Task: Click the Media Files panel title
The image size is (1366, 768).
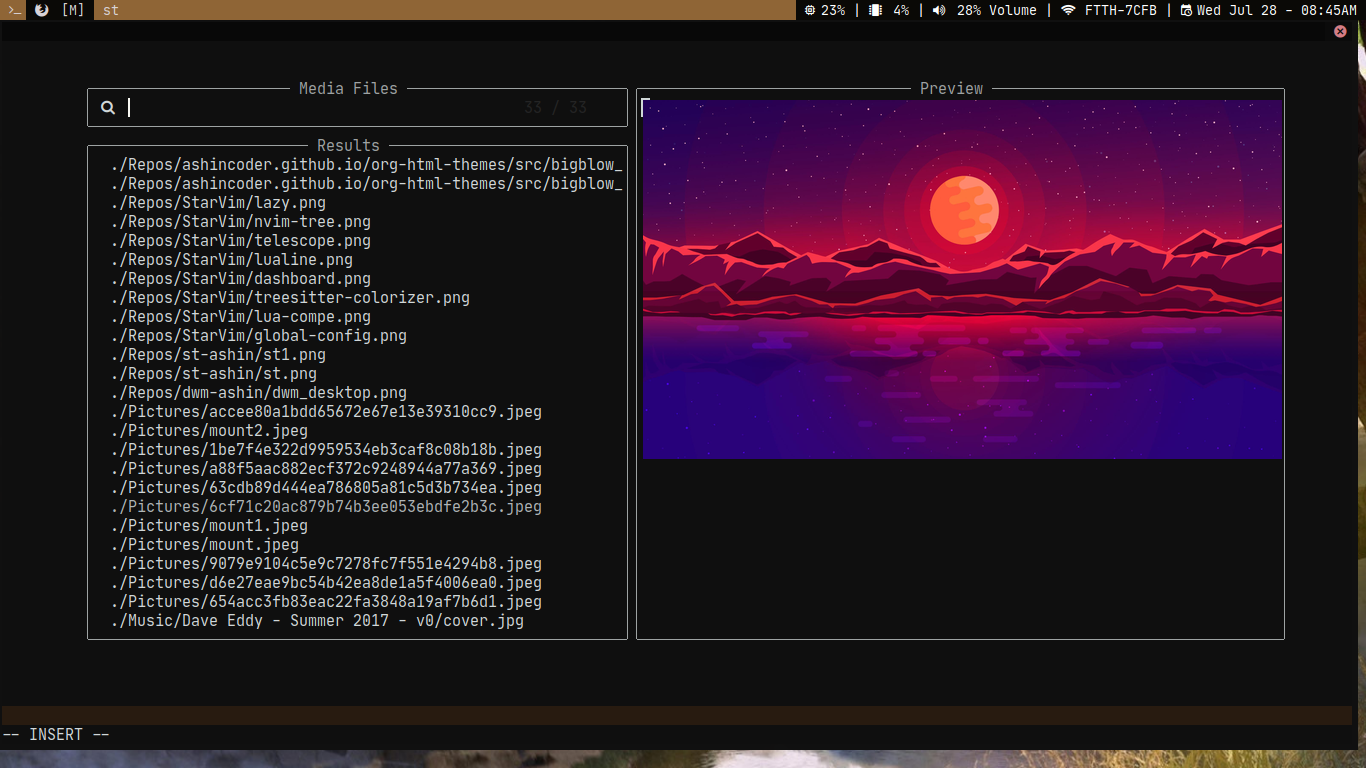Action: [x=348, y=88]
